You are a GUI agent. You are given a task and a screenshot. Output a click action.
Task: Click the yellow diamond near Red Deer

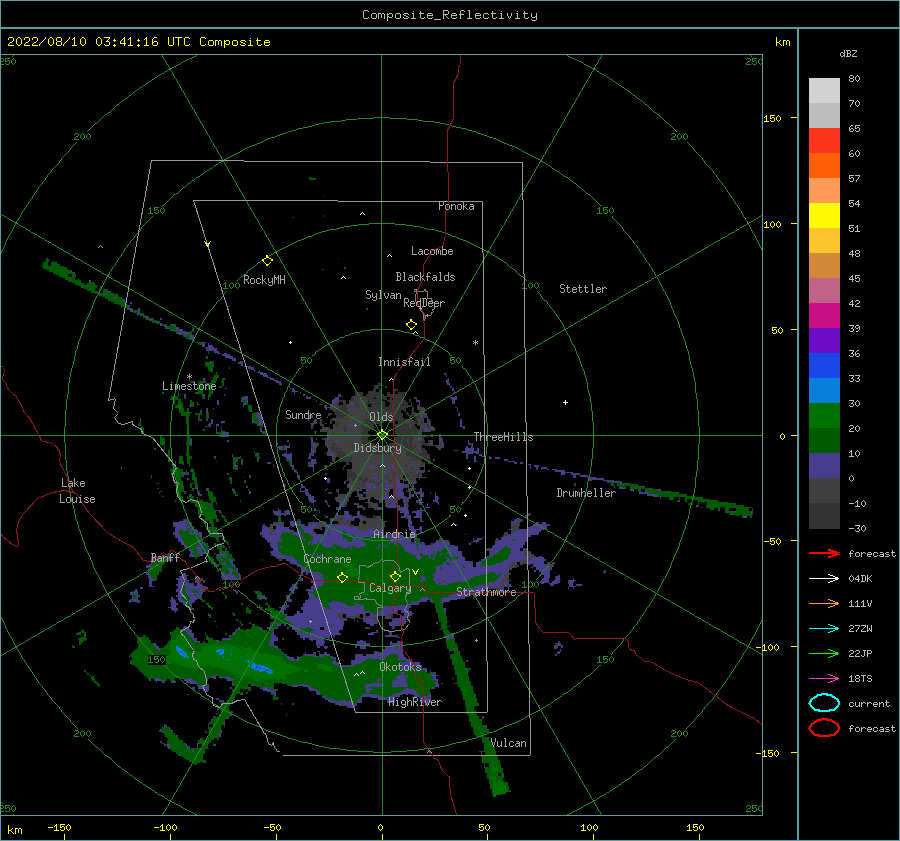(412, 325)
